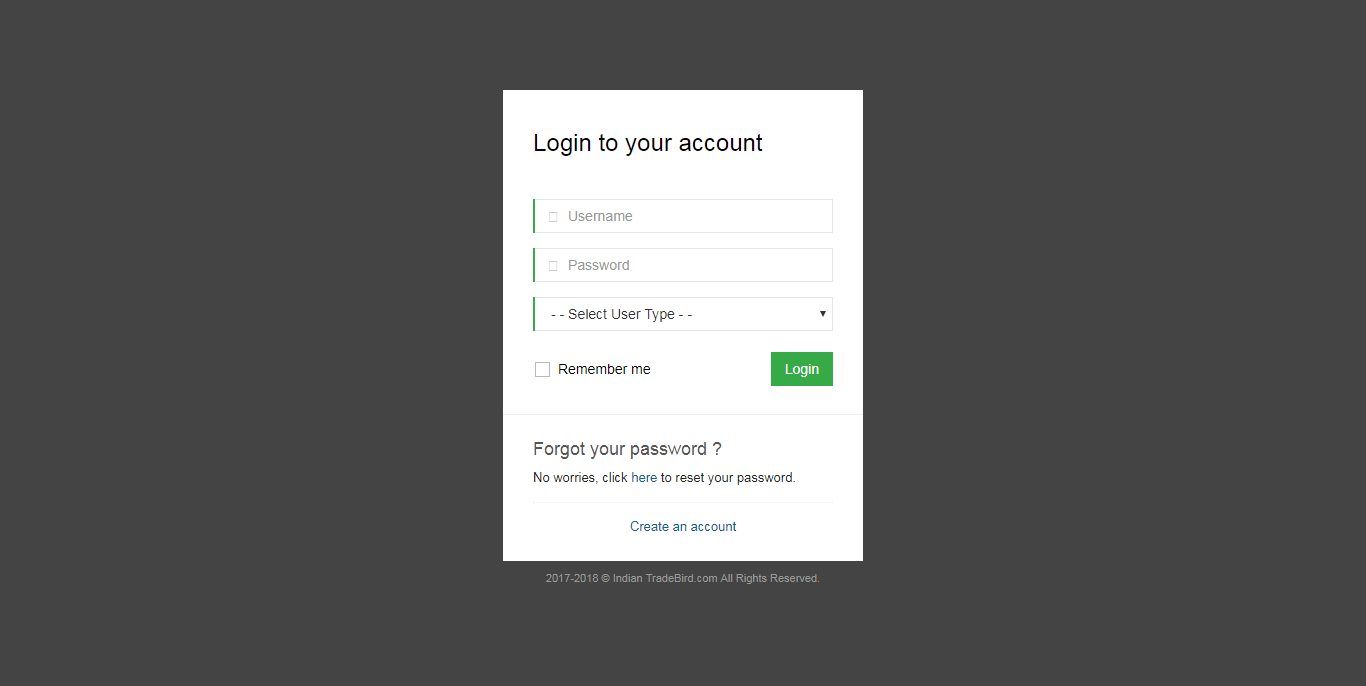This screenshot has height=686, width=1366.
Task: Click the 'to reset your password' text
Action: pyautogui.click(x=728, y=478)
